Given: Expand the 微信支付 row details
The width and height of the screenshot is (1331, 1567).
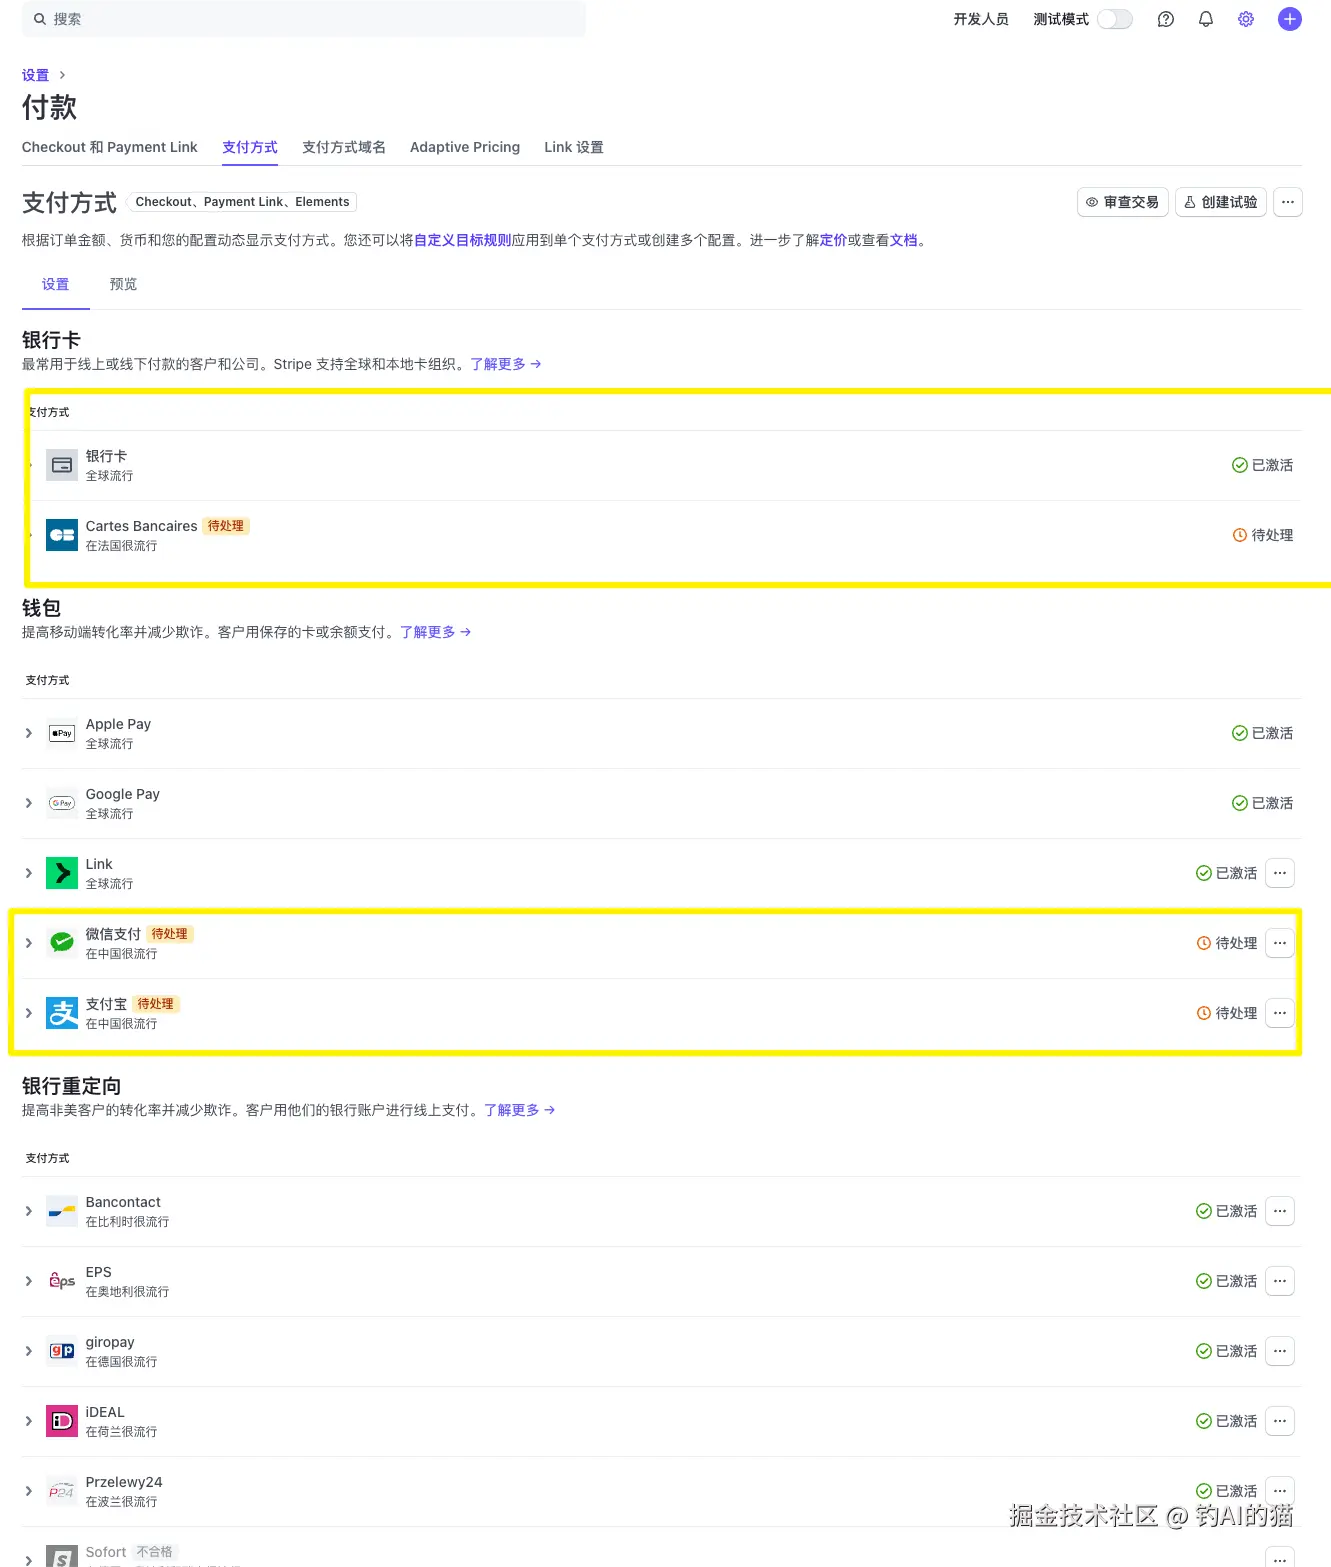Looking at the screenshot, I should tap(29, 942).
